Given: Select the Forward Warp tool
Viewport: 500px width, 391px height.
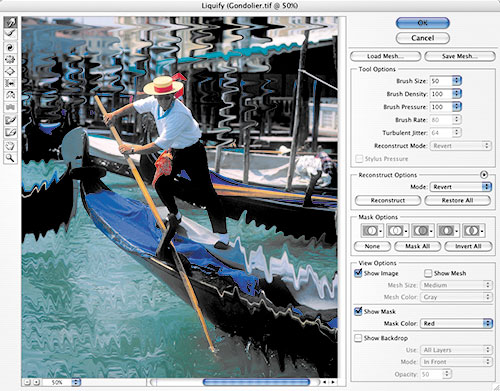Looking at the screenshot, I should pyautogui.click(x=10, y=22).
